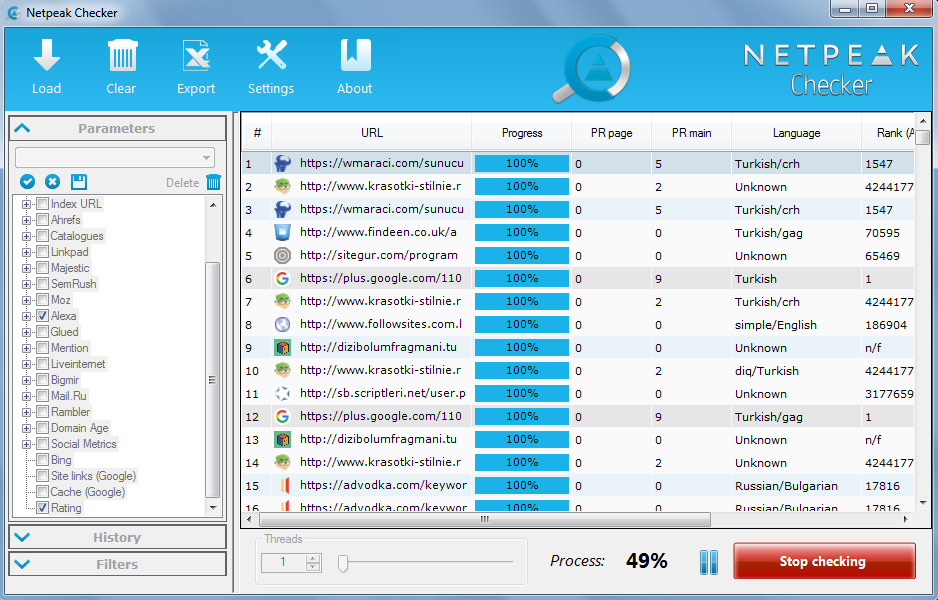This screenshot has width=938, height=600.
Task: Click the Clear trash can icon
Action: tap(122, 56)
